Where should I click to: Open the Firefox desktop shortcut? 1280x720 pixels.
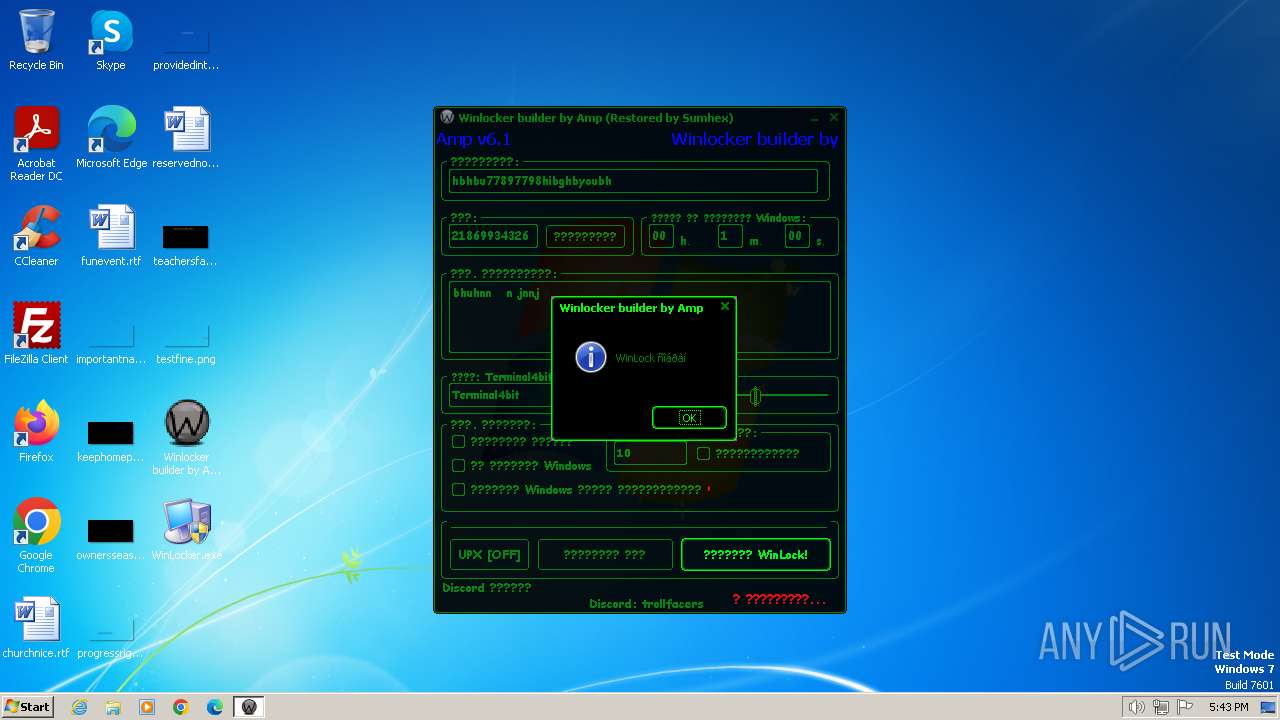(36, 432)
